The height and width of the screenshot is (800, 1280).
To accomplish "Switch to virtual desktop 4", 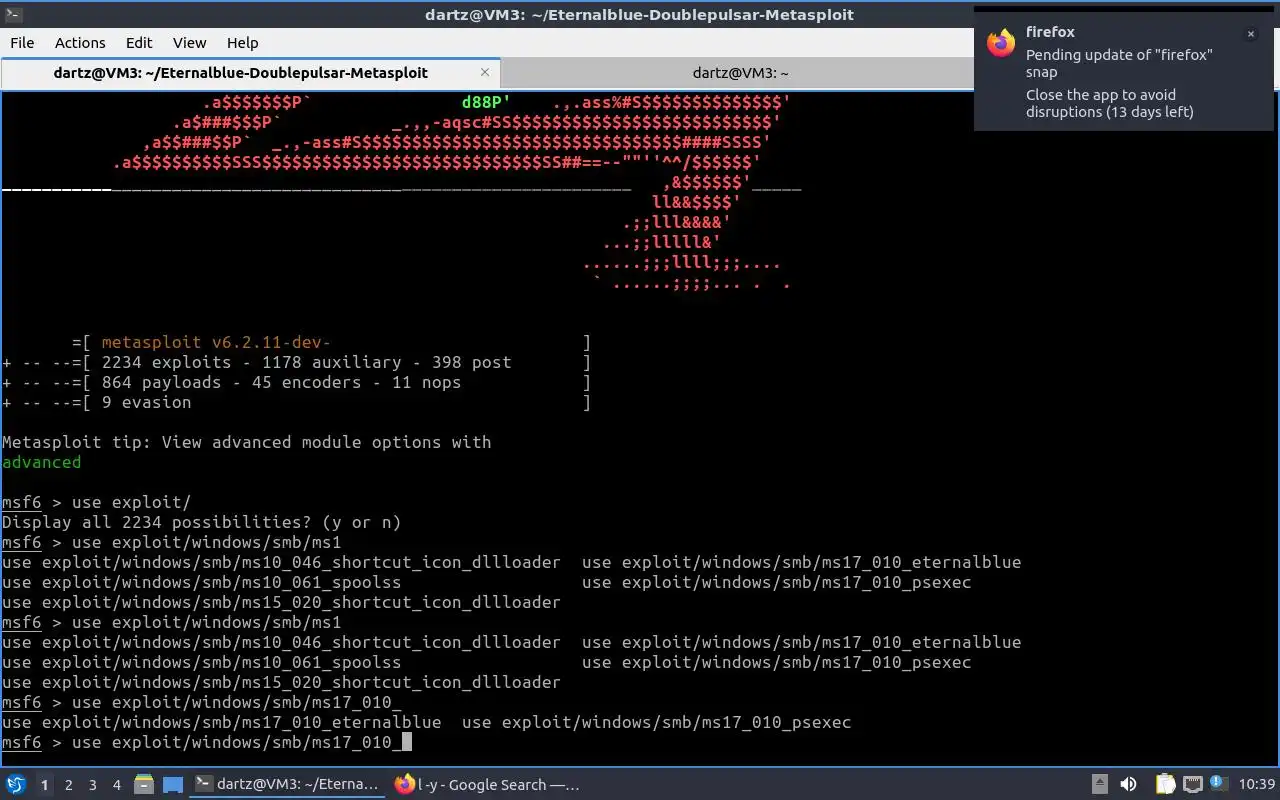I will [117, 785].
